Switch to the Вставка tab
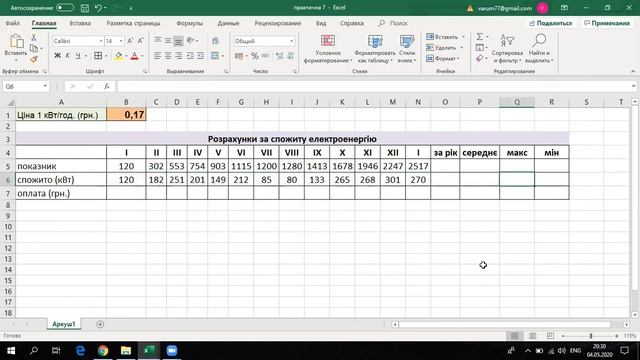The height and width of the screenshot is (360, 640). pyautogui.click(x=80, y=23)
